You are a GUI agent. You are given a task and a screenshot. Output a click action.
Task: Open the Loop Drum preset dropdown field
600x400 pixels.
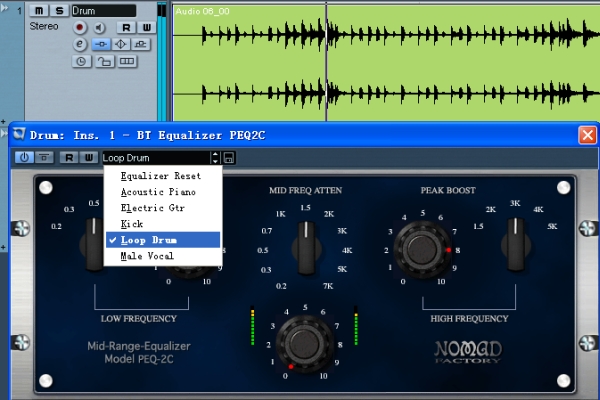pyautogui.click(x=156, y=158)
